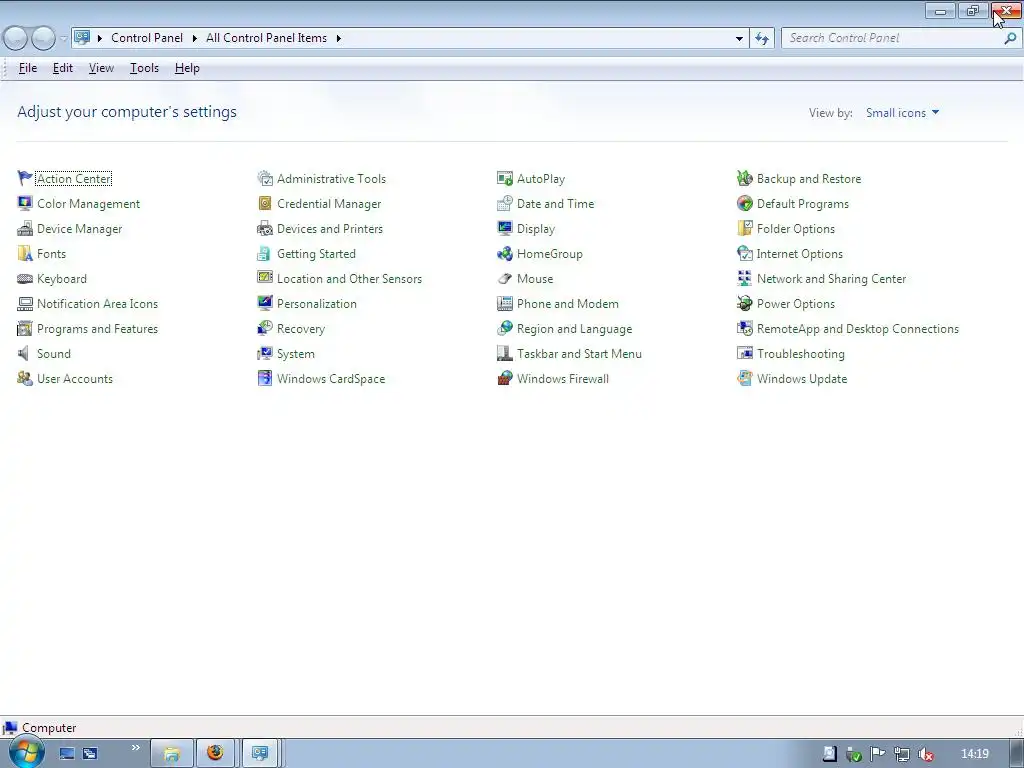Click the muted volume tray icon
The image size is (1024, 768).
(x=925, y=754)
